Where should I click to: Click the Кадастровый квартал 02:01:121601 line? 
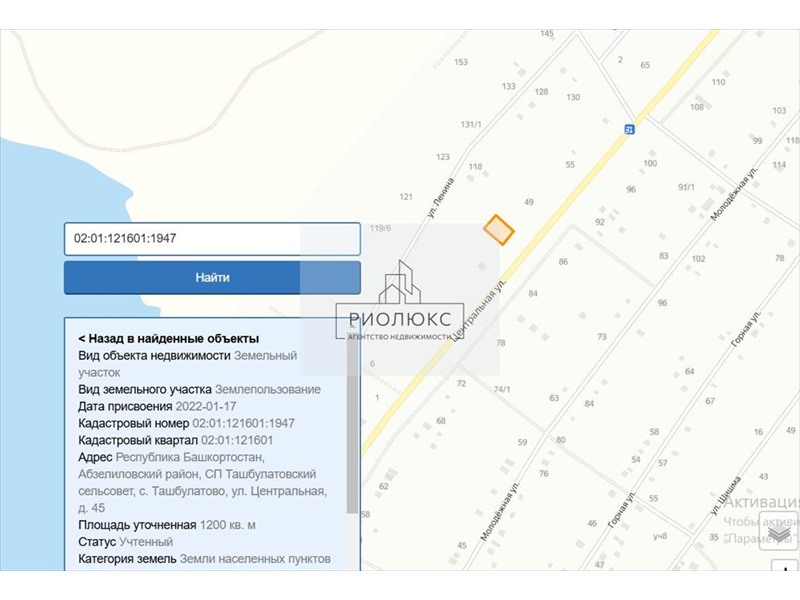click(x=176, y=440)
